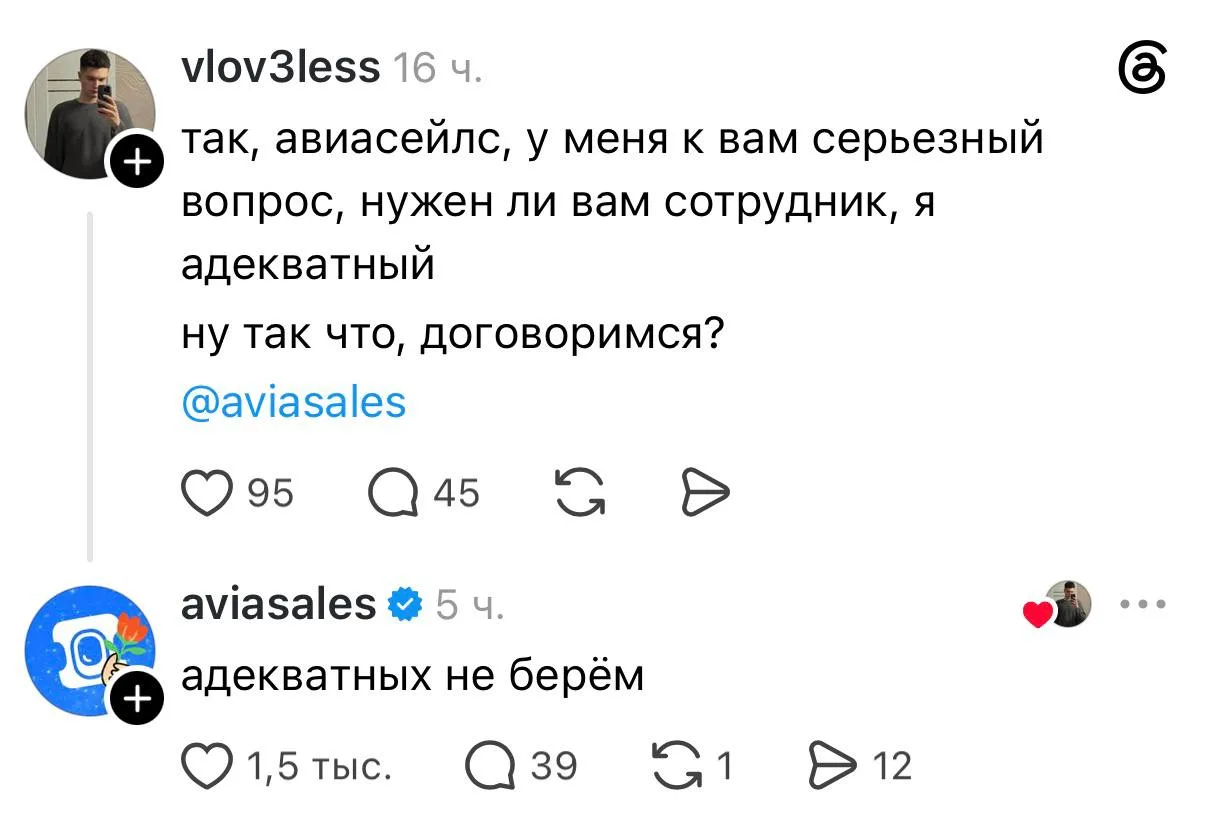Repost the vlov3less post
The width and height of the screenshot is (1206, 831).
coord(580,493)
